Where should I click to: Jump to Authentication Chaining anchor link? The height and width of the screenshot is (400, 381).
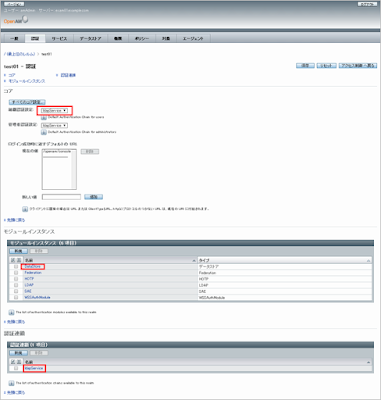point(68,75)
